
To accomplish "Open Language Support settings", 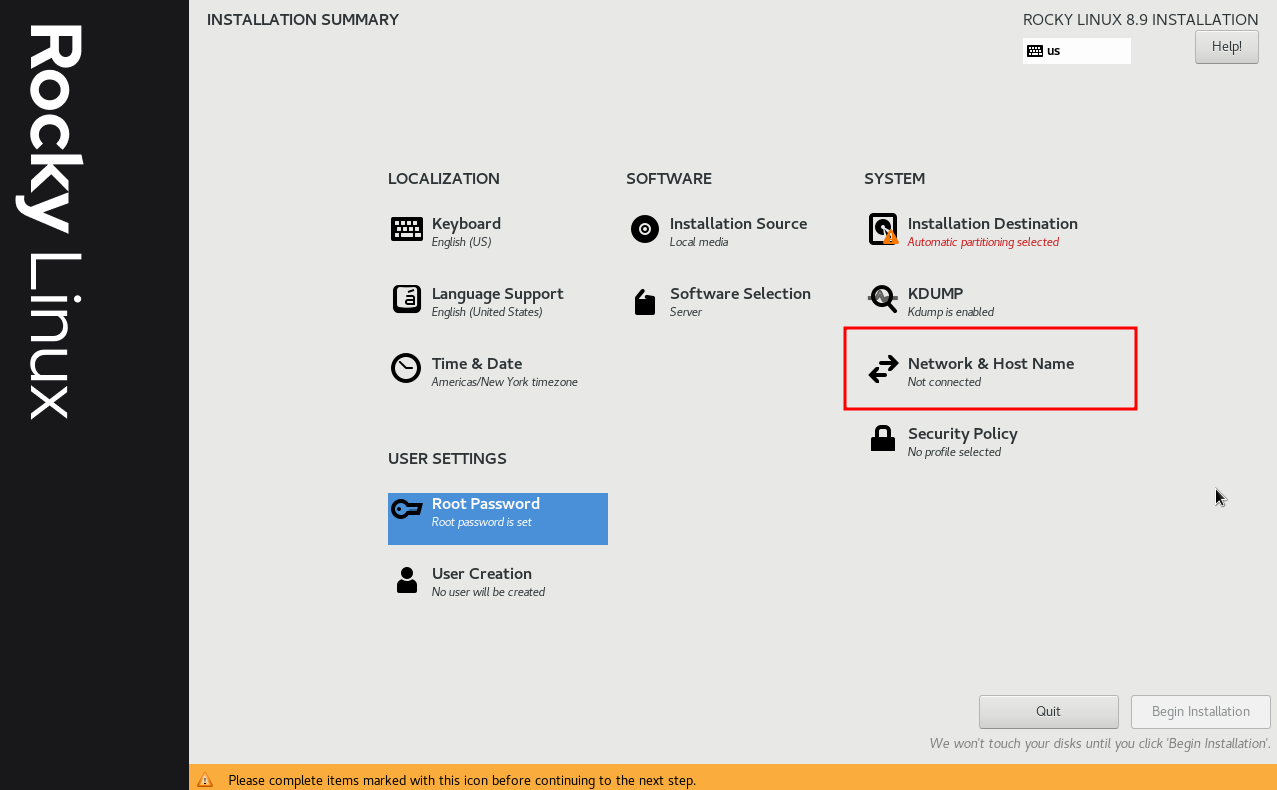I will (498, 294).
